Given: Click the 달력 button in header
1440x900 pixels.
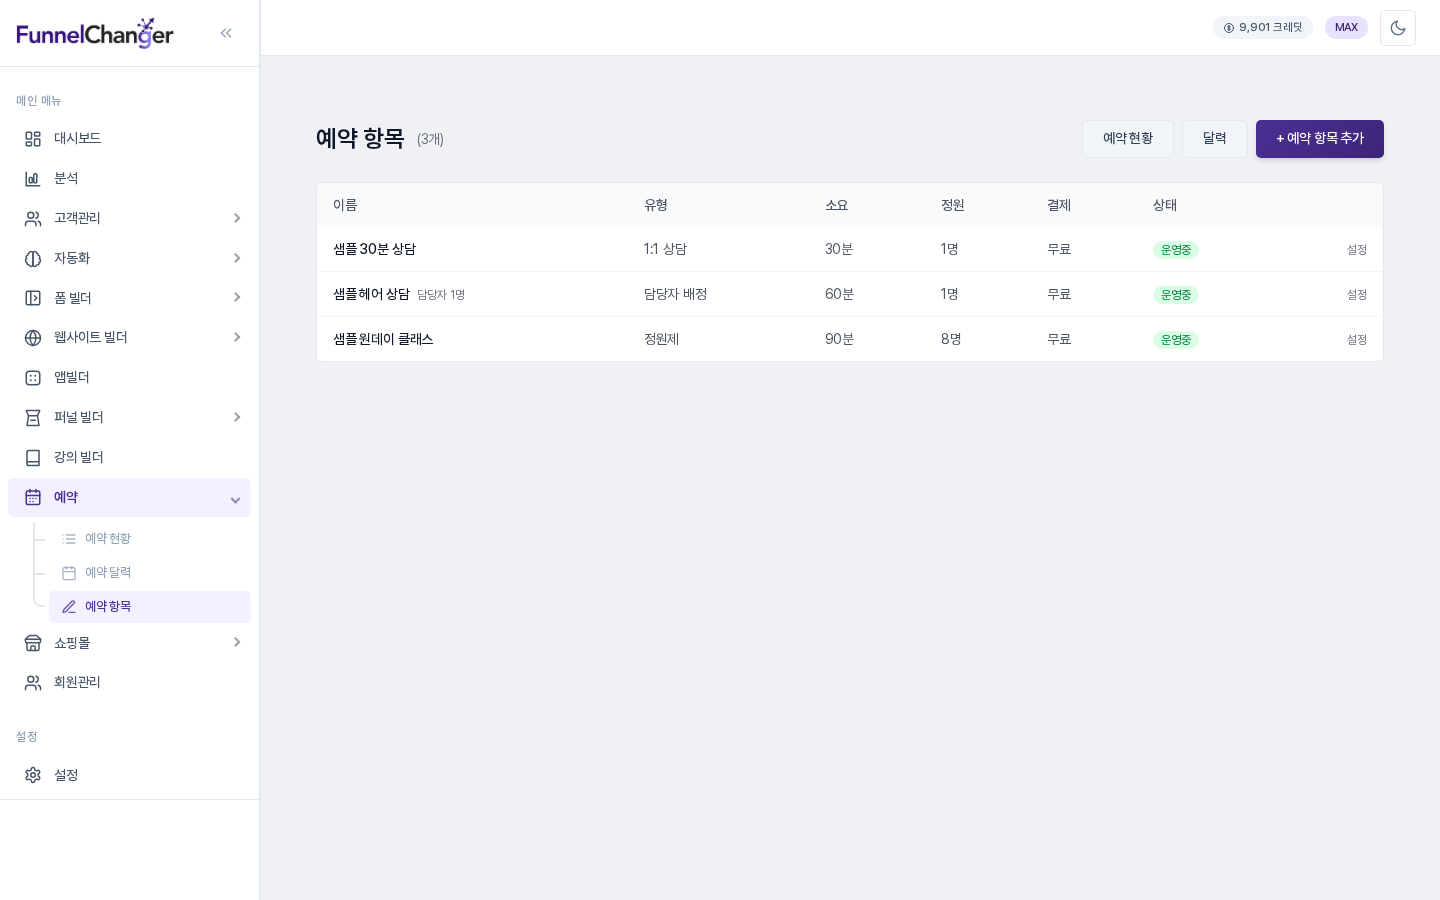Looking at the screenshot, I should pos(1215,139).
